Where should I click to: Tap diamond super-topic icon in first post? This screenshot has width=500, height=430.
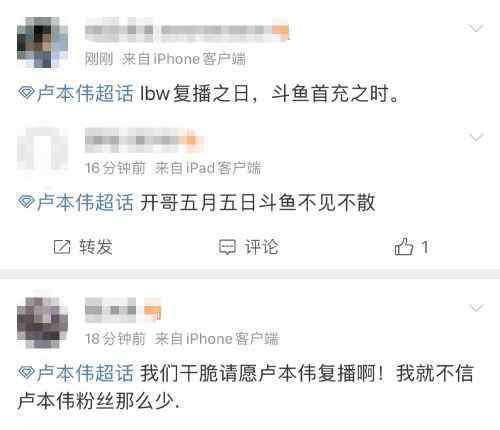click(26, 93)
